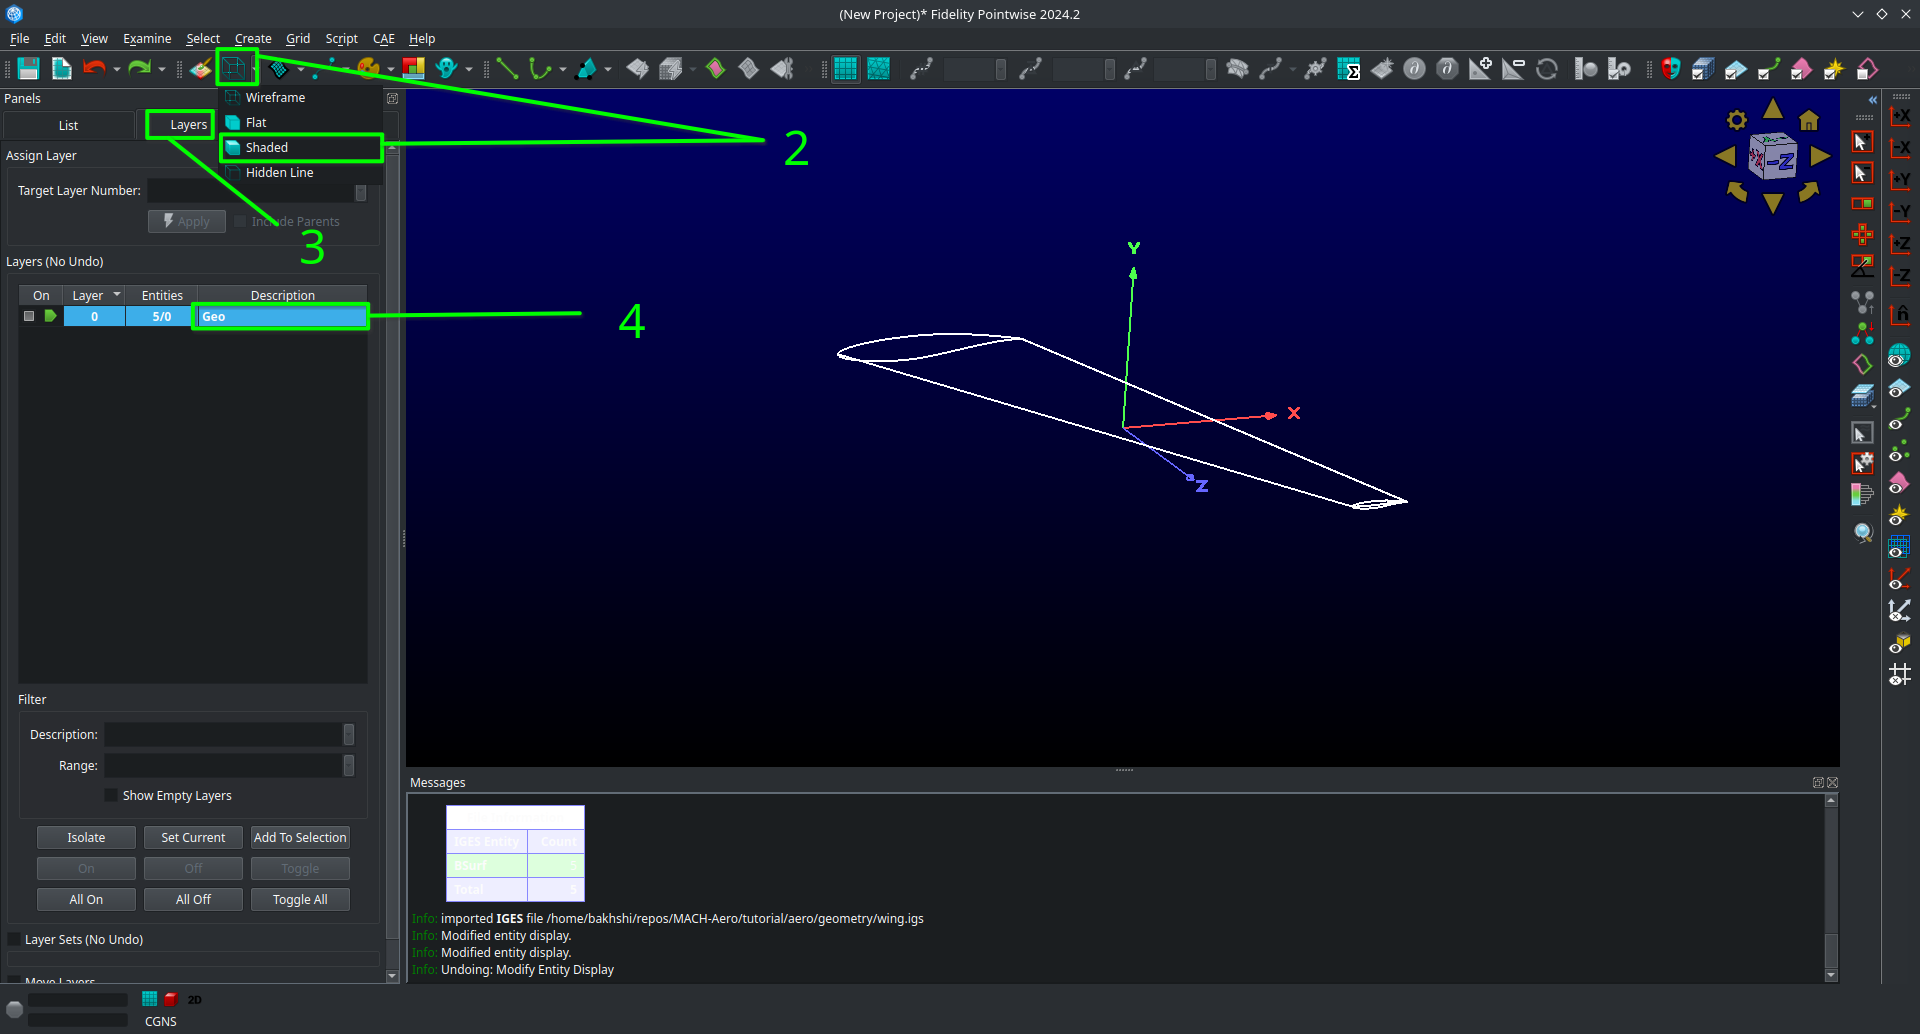The height and width of the screenshot is (1034, 1920).
Task: Expand the display style dropdown arrow
Action: coord(253,68)
